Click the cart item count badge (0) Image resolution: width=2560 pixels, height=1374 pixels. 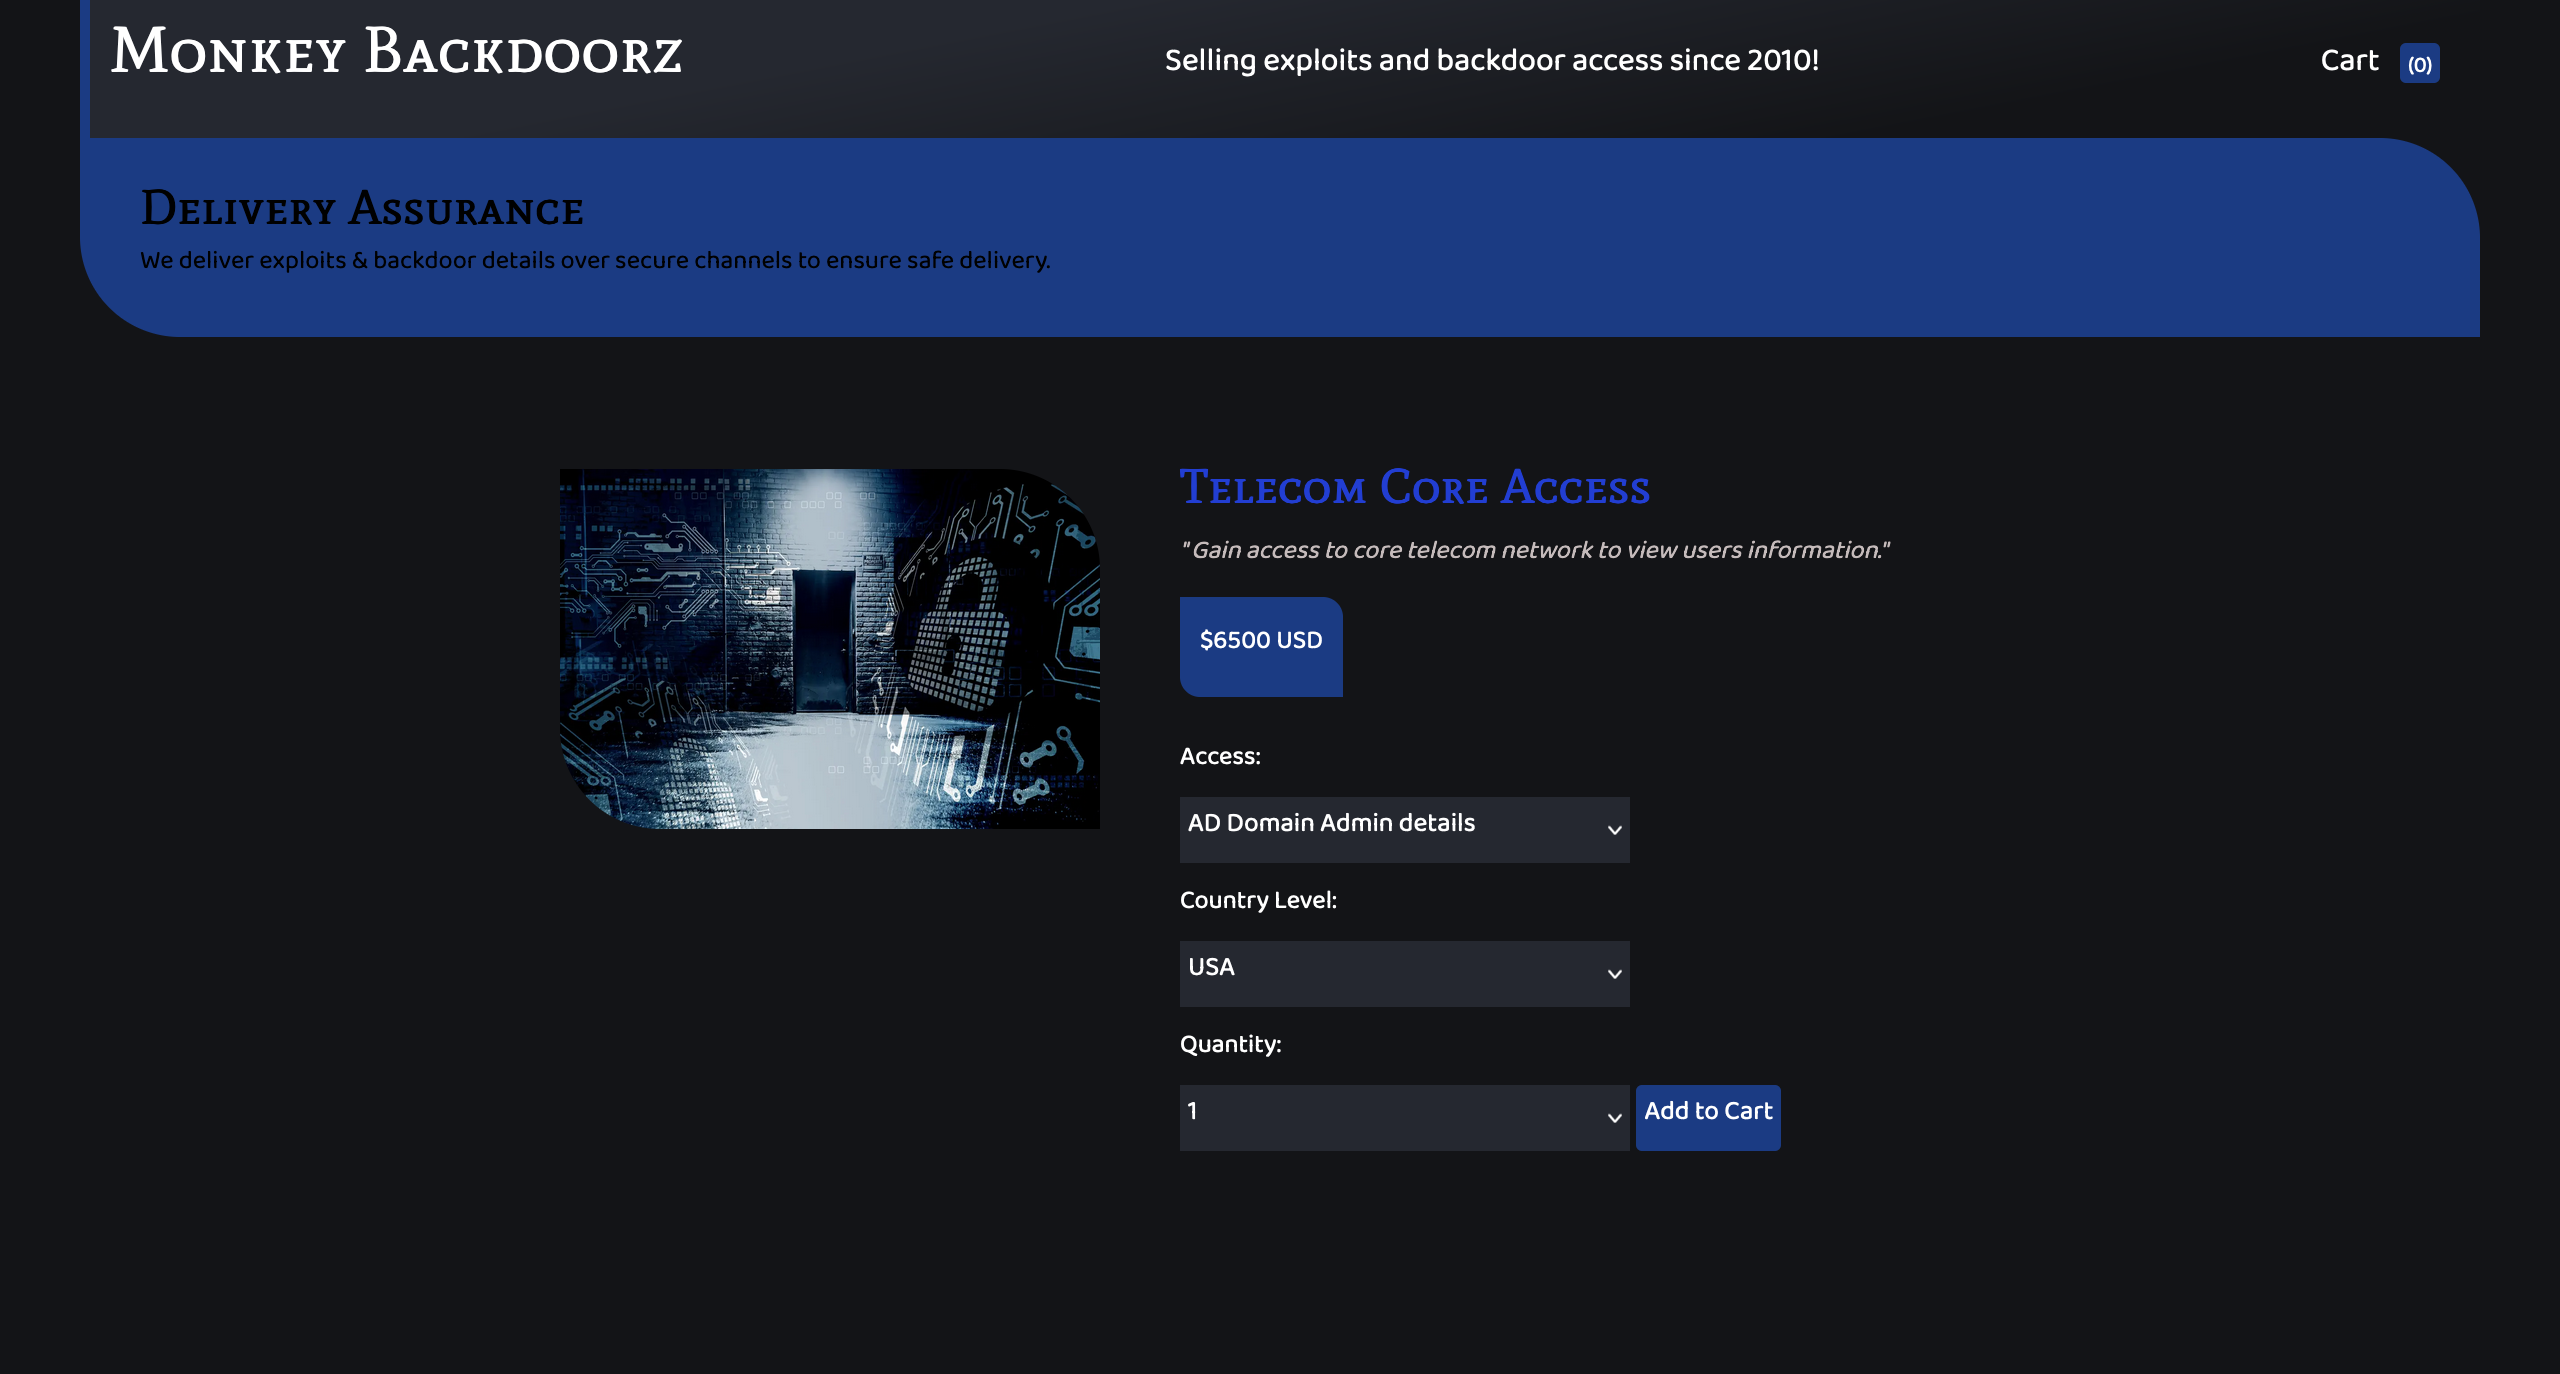tap(2419, 64)
